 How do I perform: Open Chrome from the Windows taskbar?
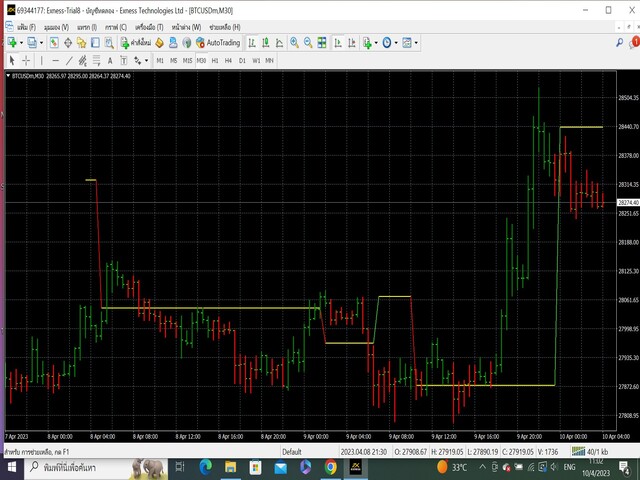331,467
